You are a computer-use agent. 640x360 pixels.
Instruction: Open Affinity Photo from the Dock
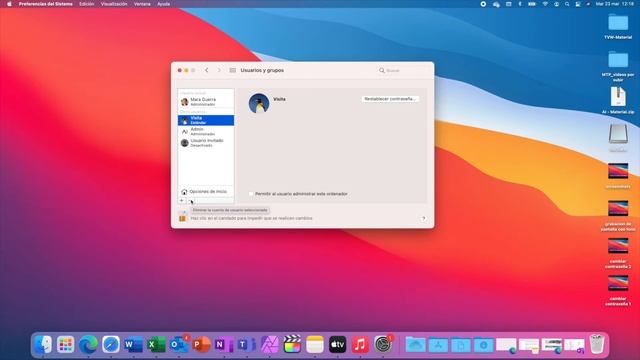point(269,345)
